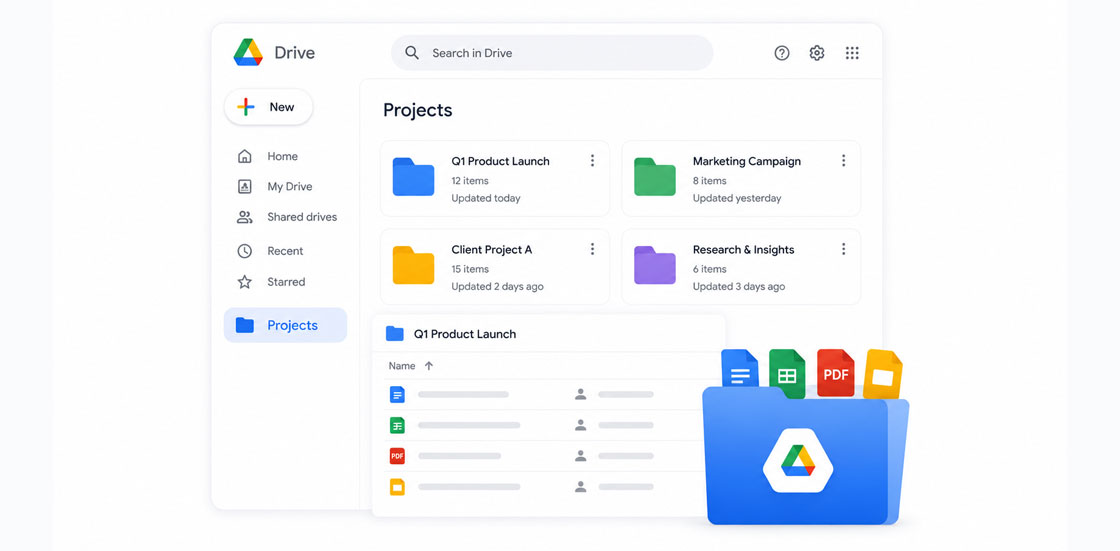The width and height of the screenshot is (1120, 551).
Task: Open the Docs file row icon
Action: click(x=397, y=394)
